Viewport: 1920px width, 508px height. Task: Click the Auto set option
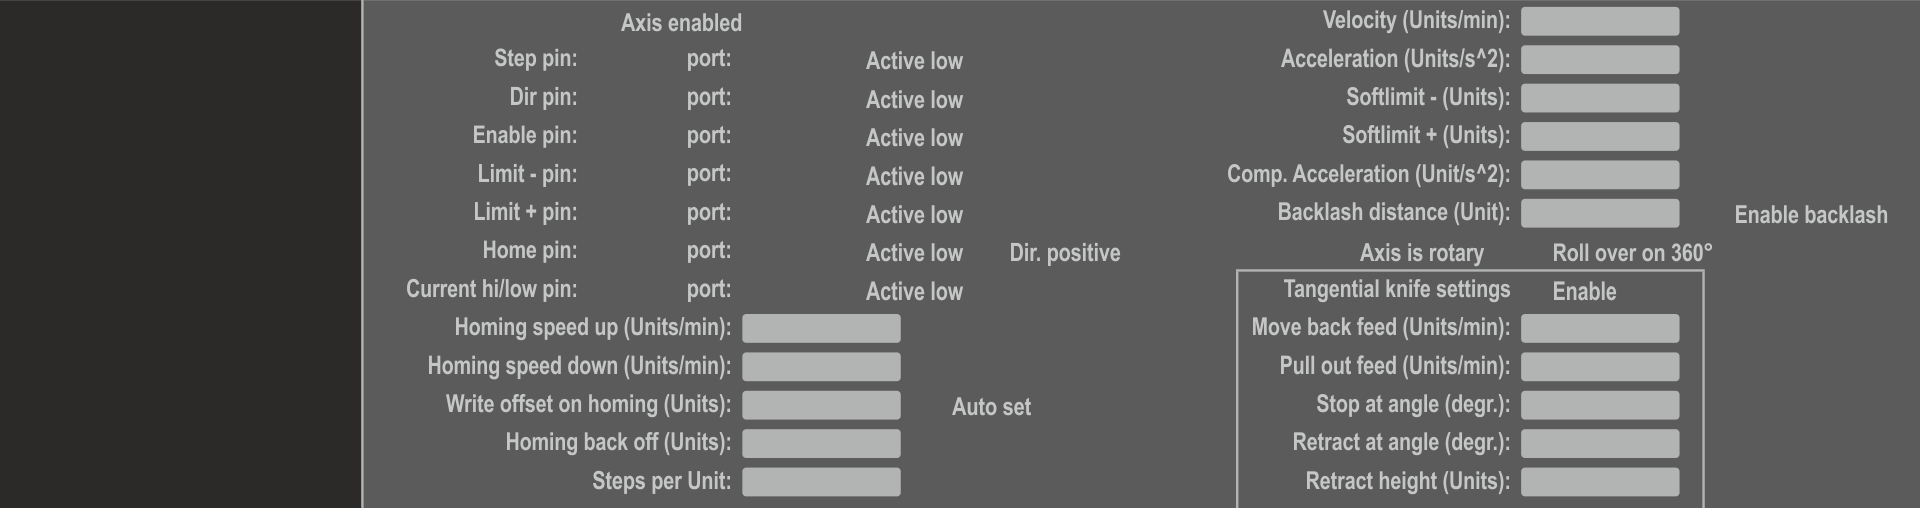[990, 407]
